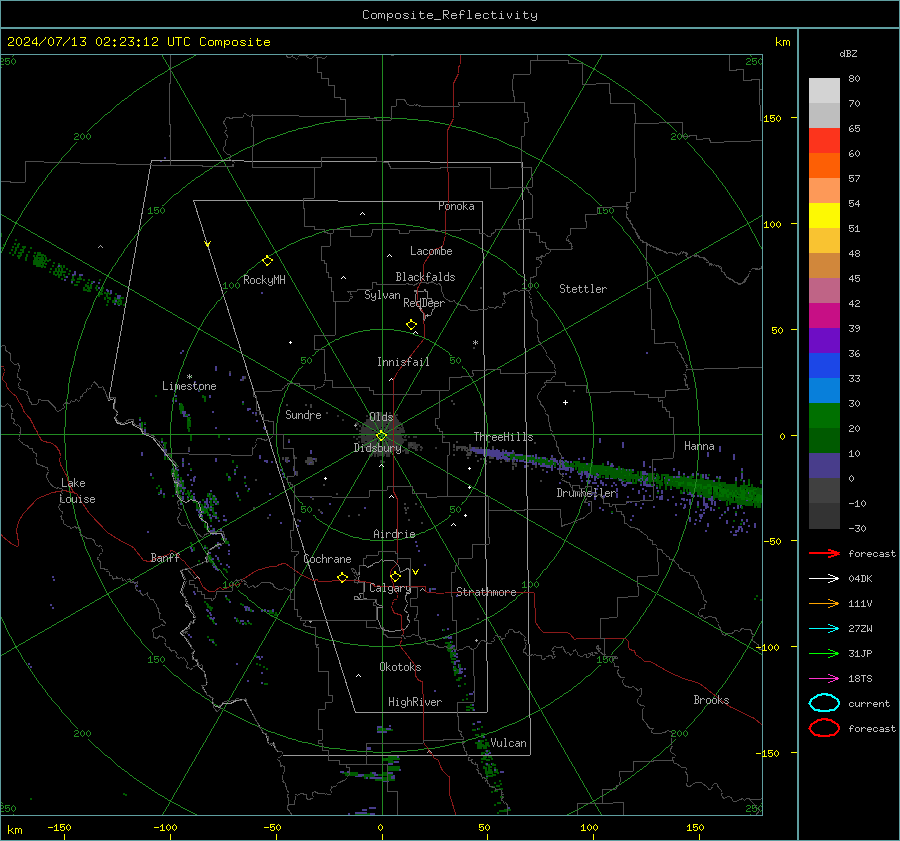Screen dimensions: 900x841
Task: Click the Vulcan label
Action: (x=508, y=743)
